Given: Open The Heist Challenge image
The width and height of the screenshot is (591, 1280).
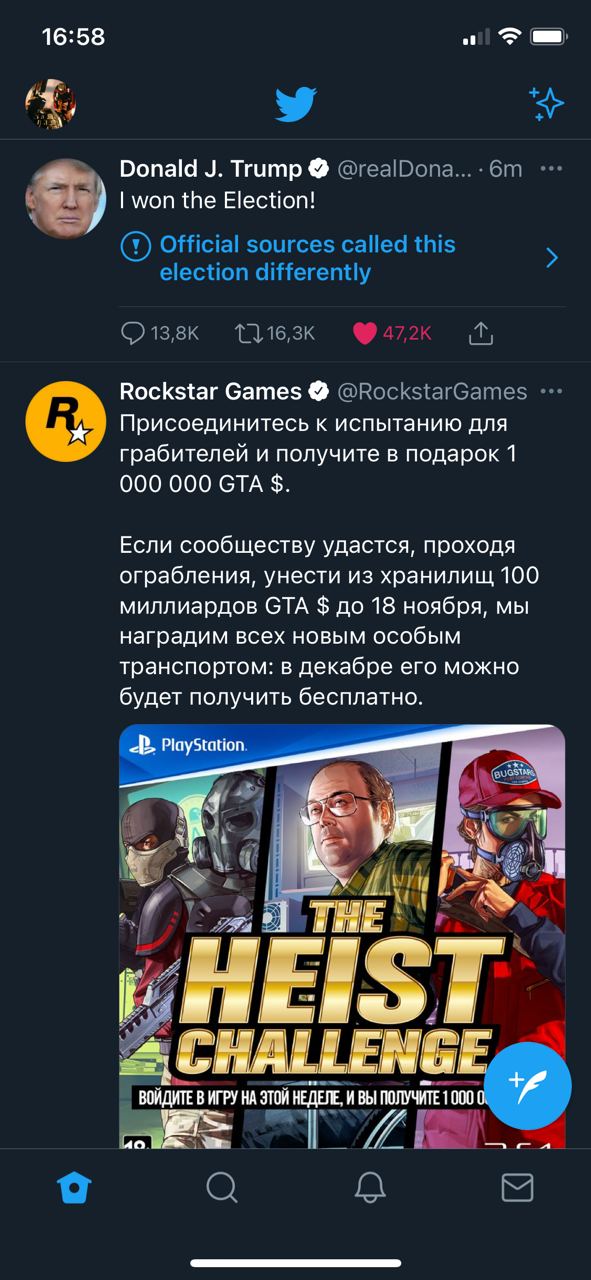Looking at the screenshot, I should pyautogui.click(x=342, y=936).
